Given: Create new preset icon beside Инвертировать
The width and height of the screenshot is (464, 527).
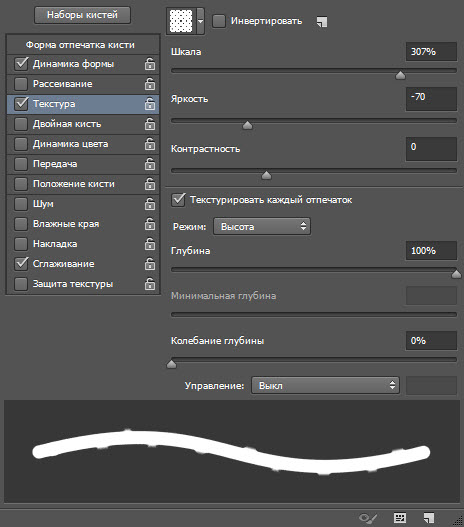Looking at the screenshot, I should coord(322,22).
